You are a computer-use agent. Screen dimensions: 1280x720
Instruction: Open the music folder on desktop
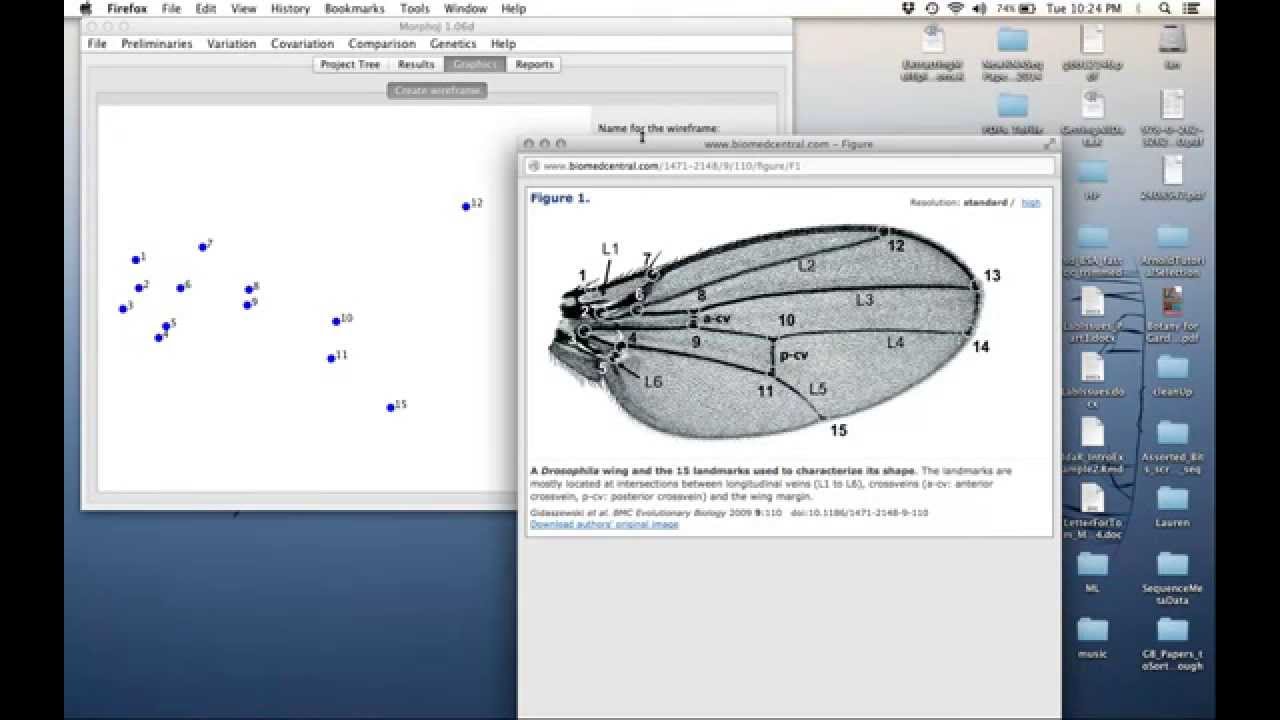(1092, 637)
